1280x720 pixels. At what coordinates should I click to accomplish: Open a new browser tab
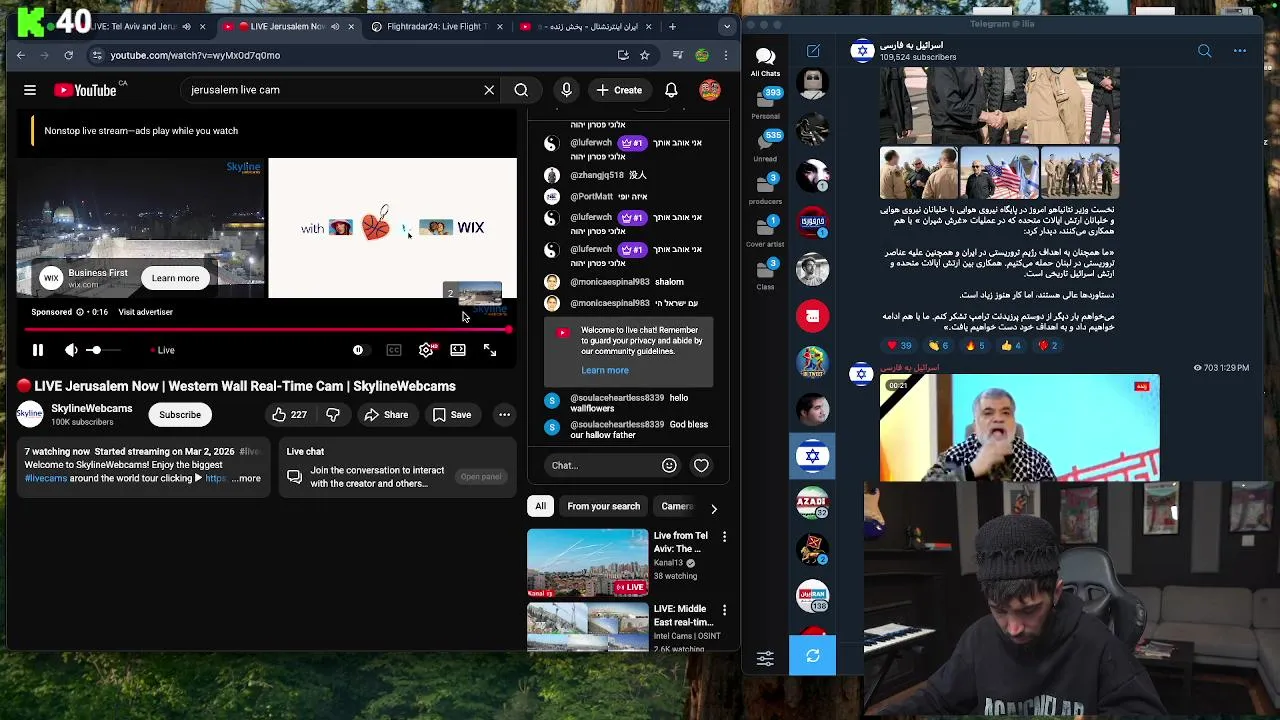tap(672, 26)
